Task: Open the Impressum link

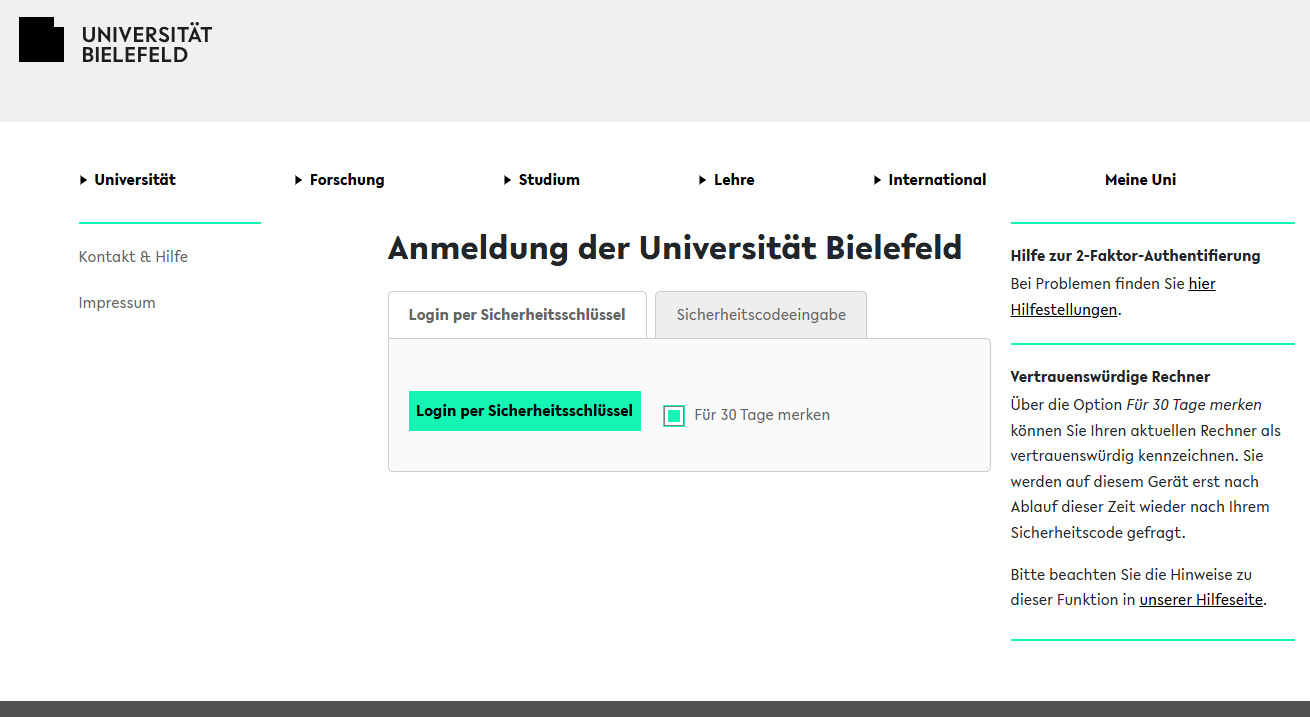Action: click(117, 303)
